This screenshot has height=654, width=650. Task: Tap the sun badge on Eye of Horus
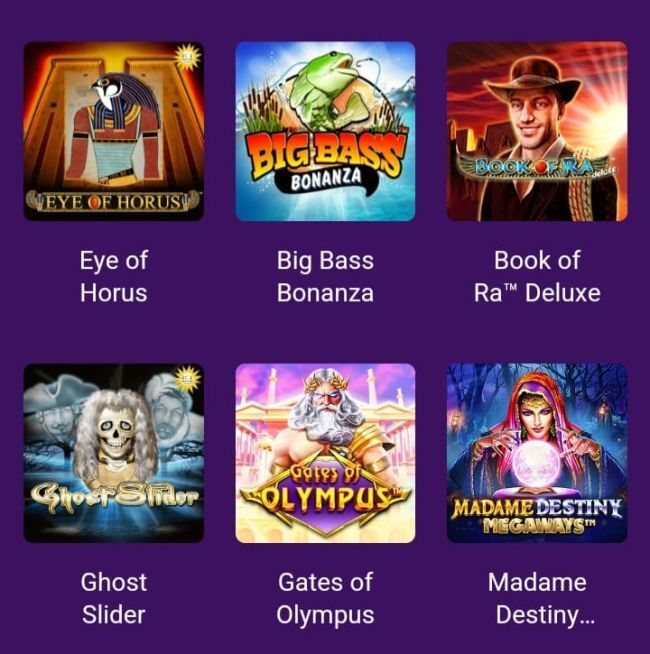click(187, 57)
